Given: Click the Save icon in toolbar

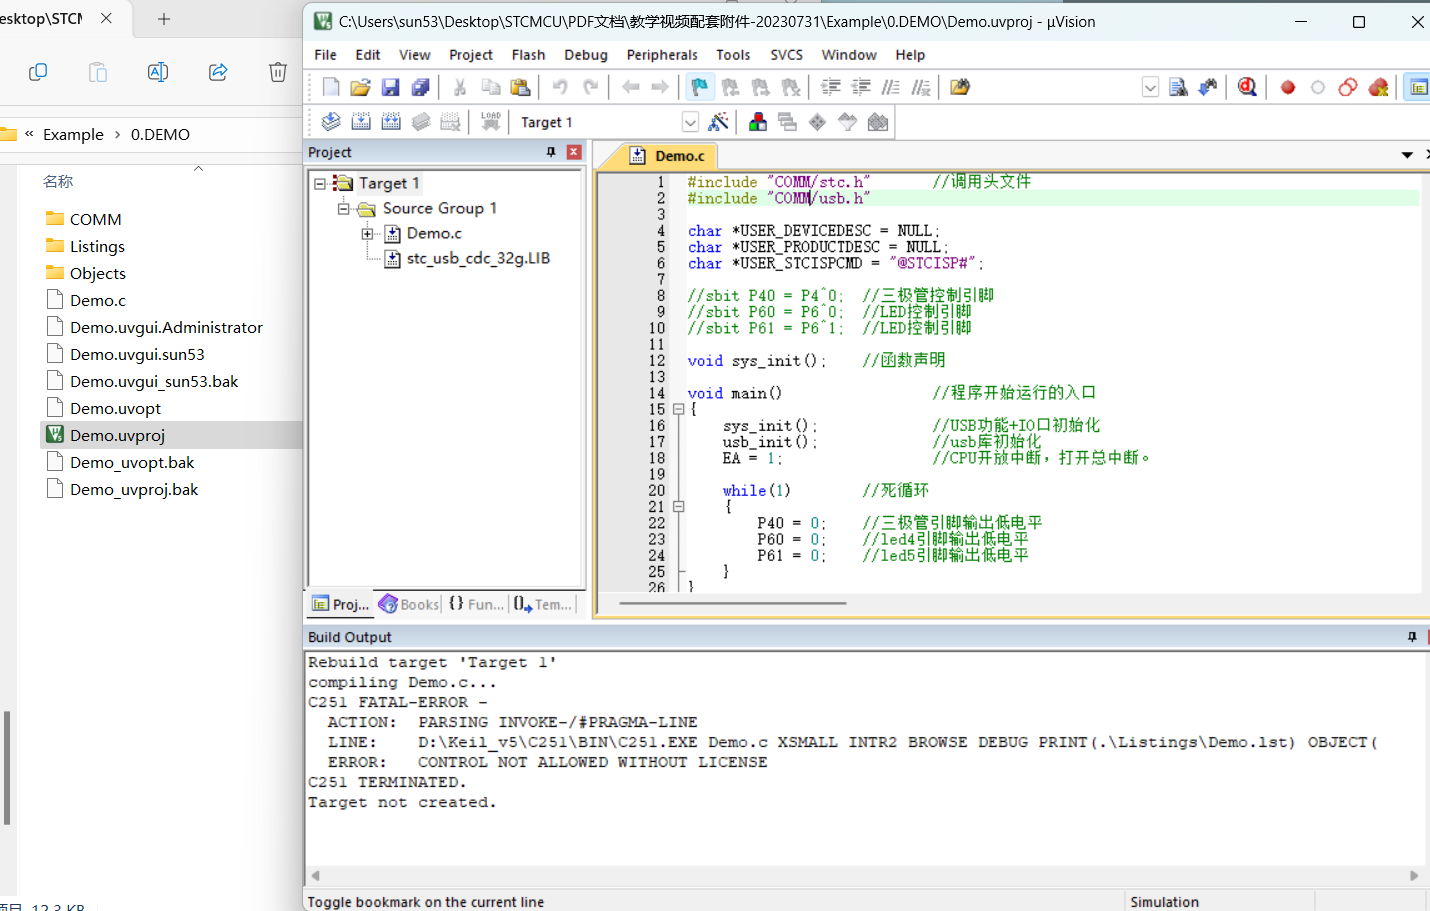Looking at the screenshot, I should coord(391,87).
